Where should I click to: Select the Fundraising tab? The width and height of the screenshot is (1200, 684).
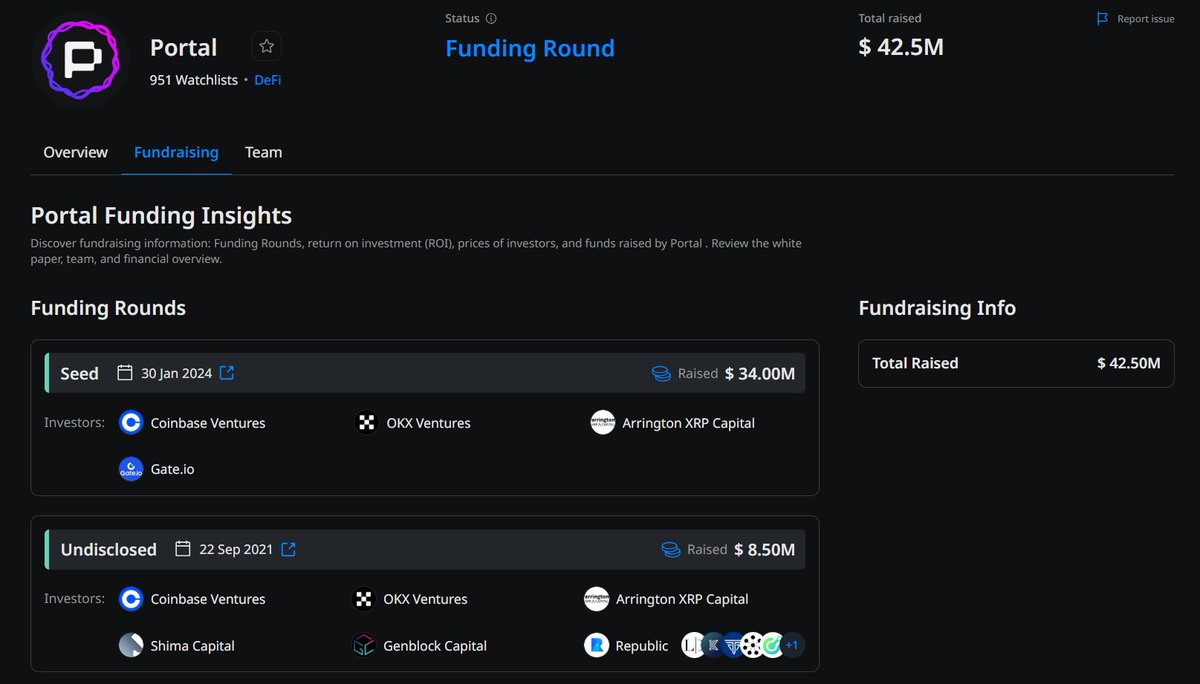(x=176, y=152)
